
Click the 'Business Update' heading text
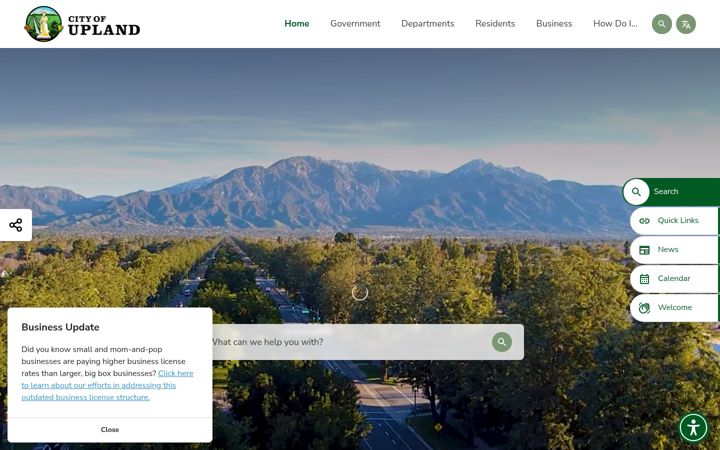point(60,327)
